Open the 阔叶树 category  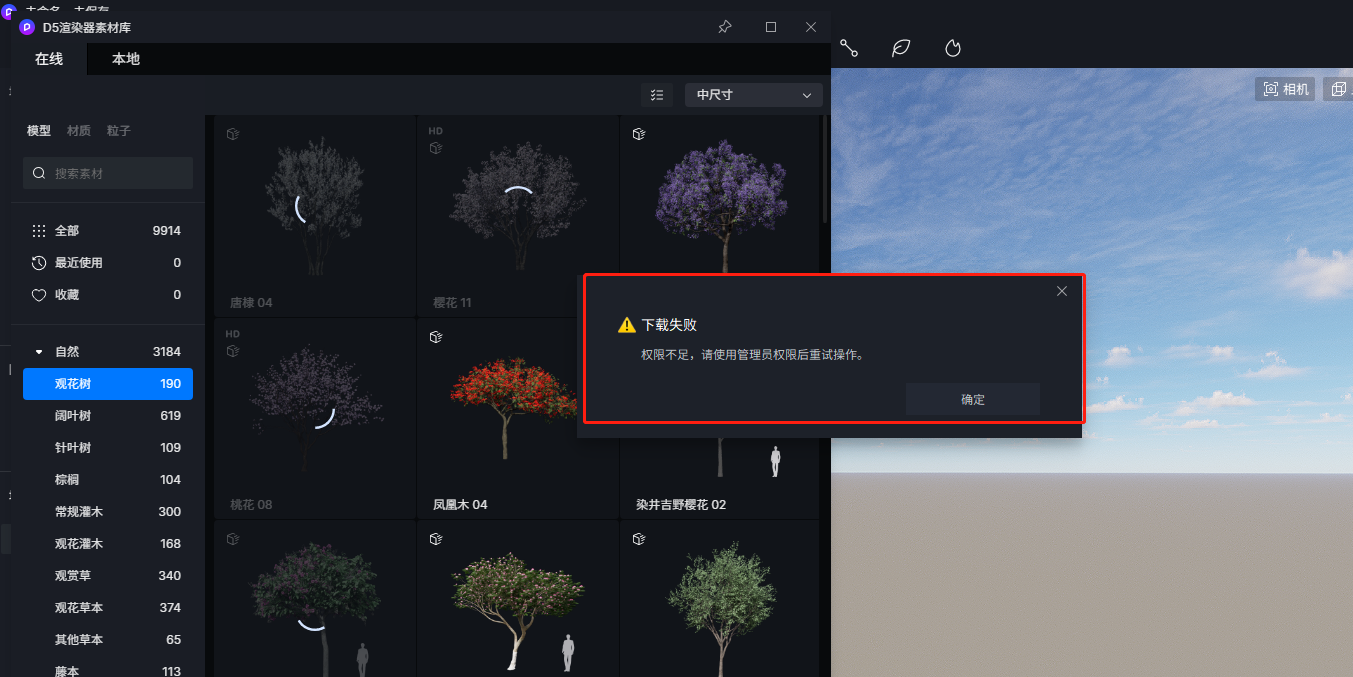click(108, 416)
